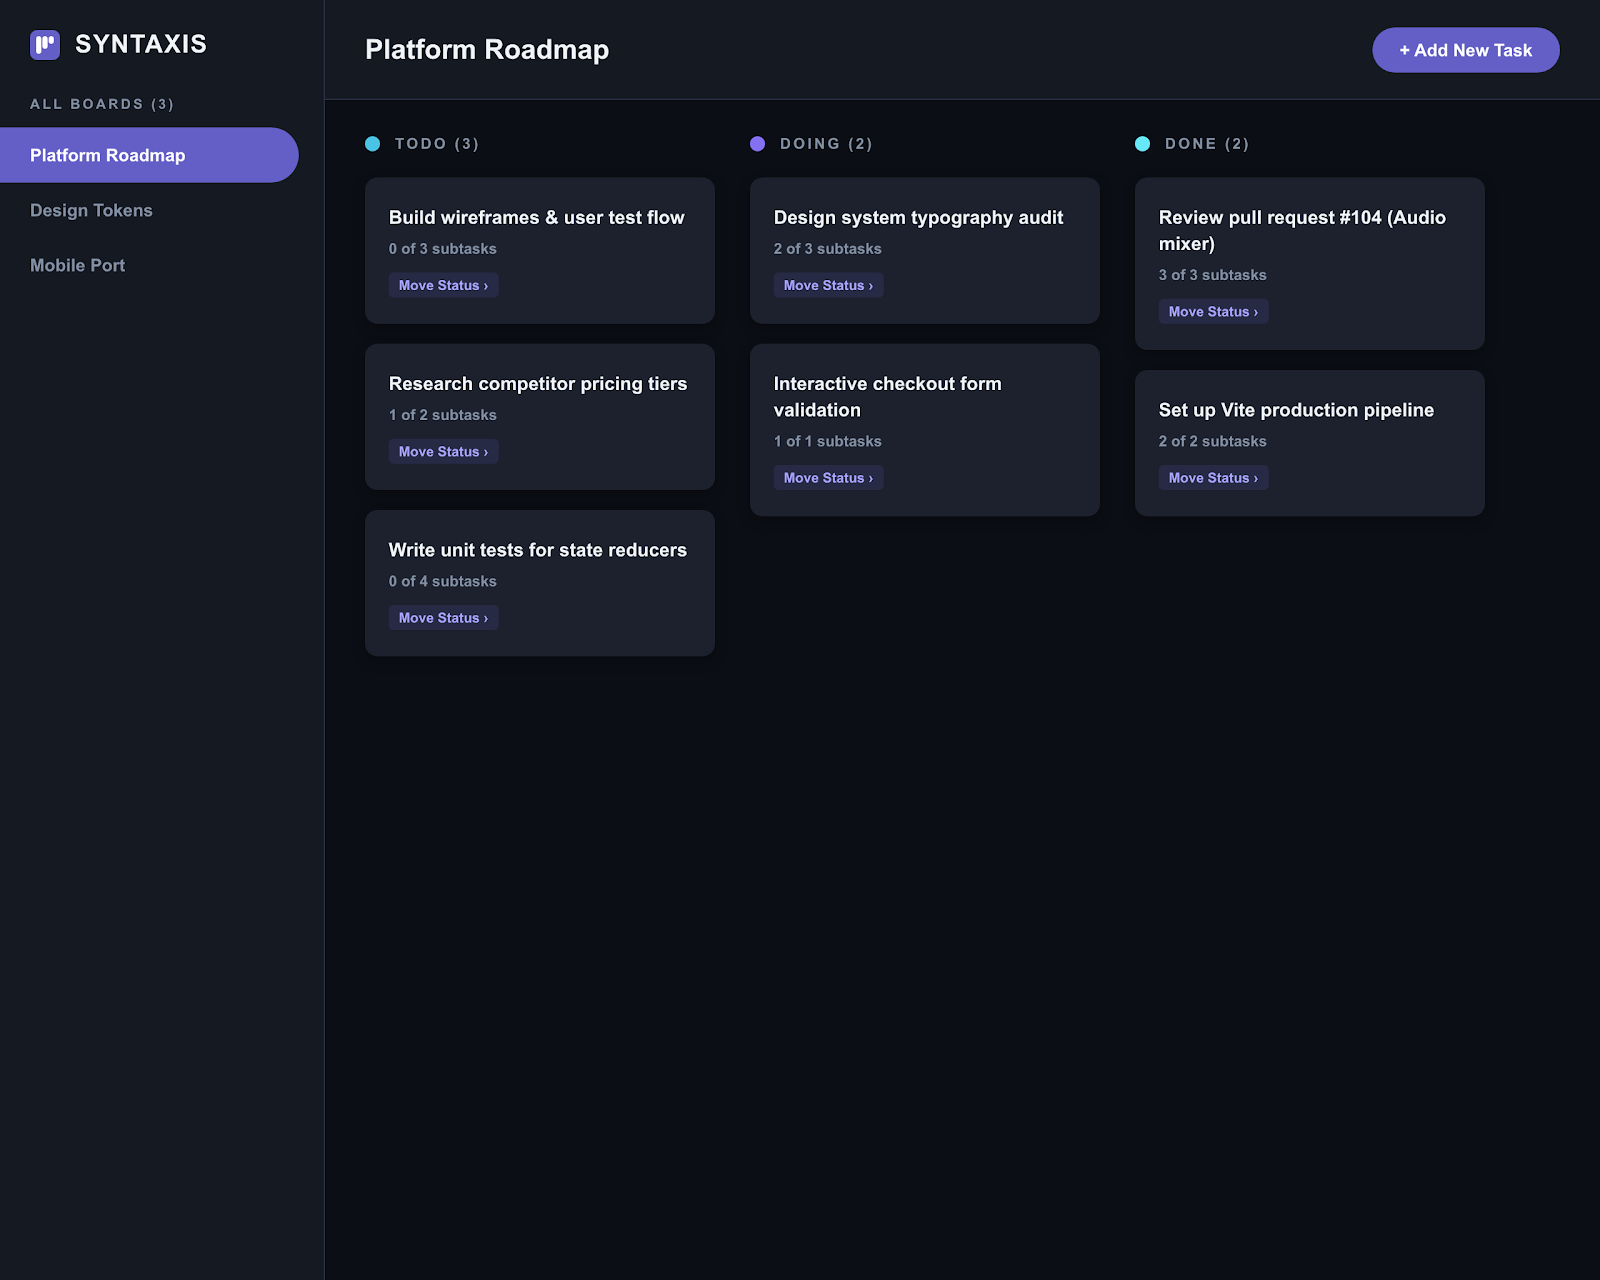
Task: Move status of Vite production pipeline task
Action: tap(1213, 478)
